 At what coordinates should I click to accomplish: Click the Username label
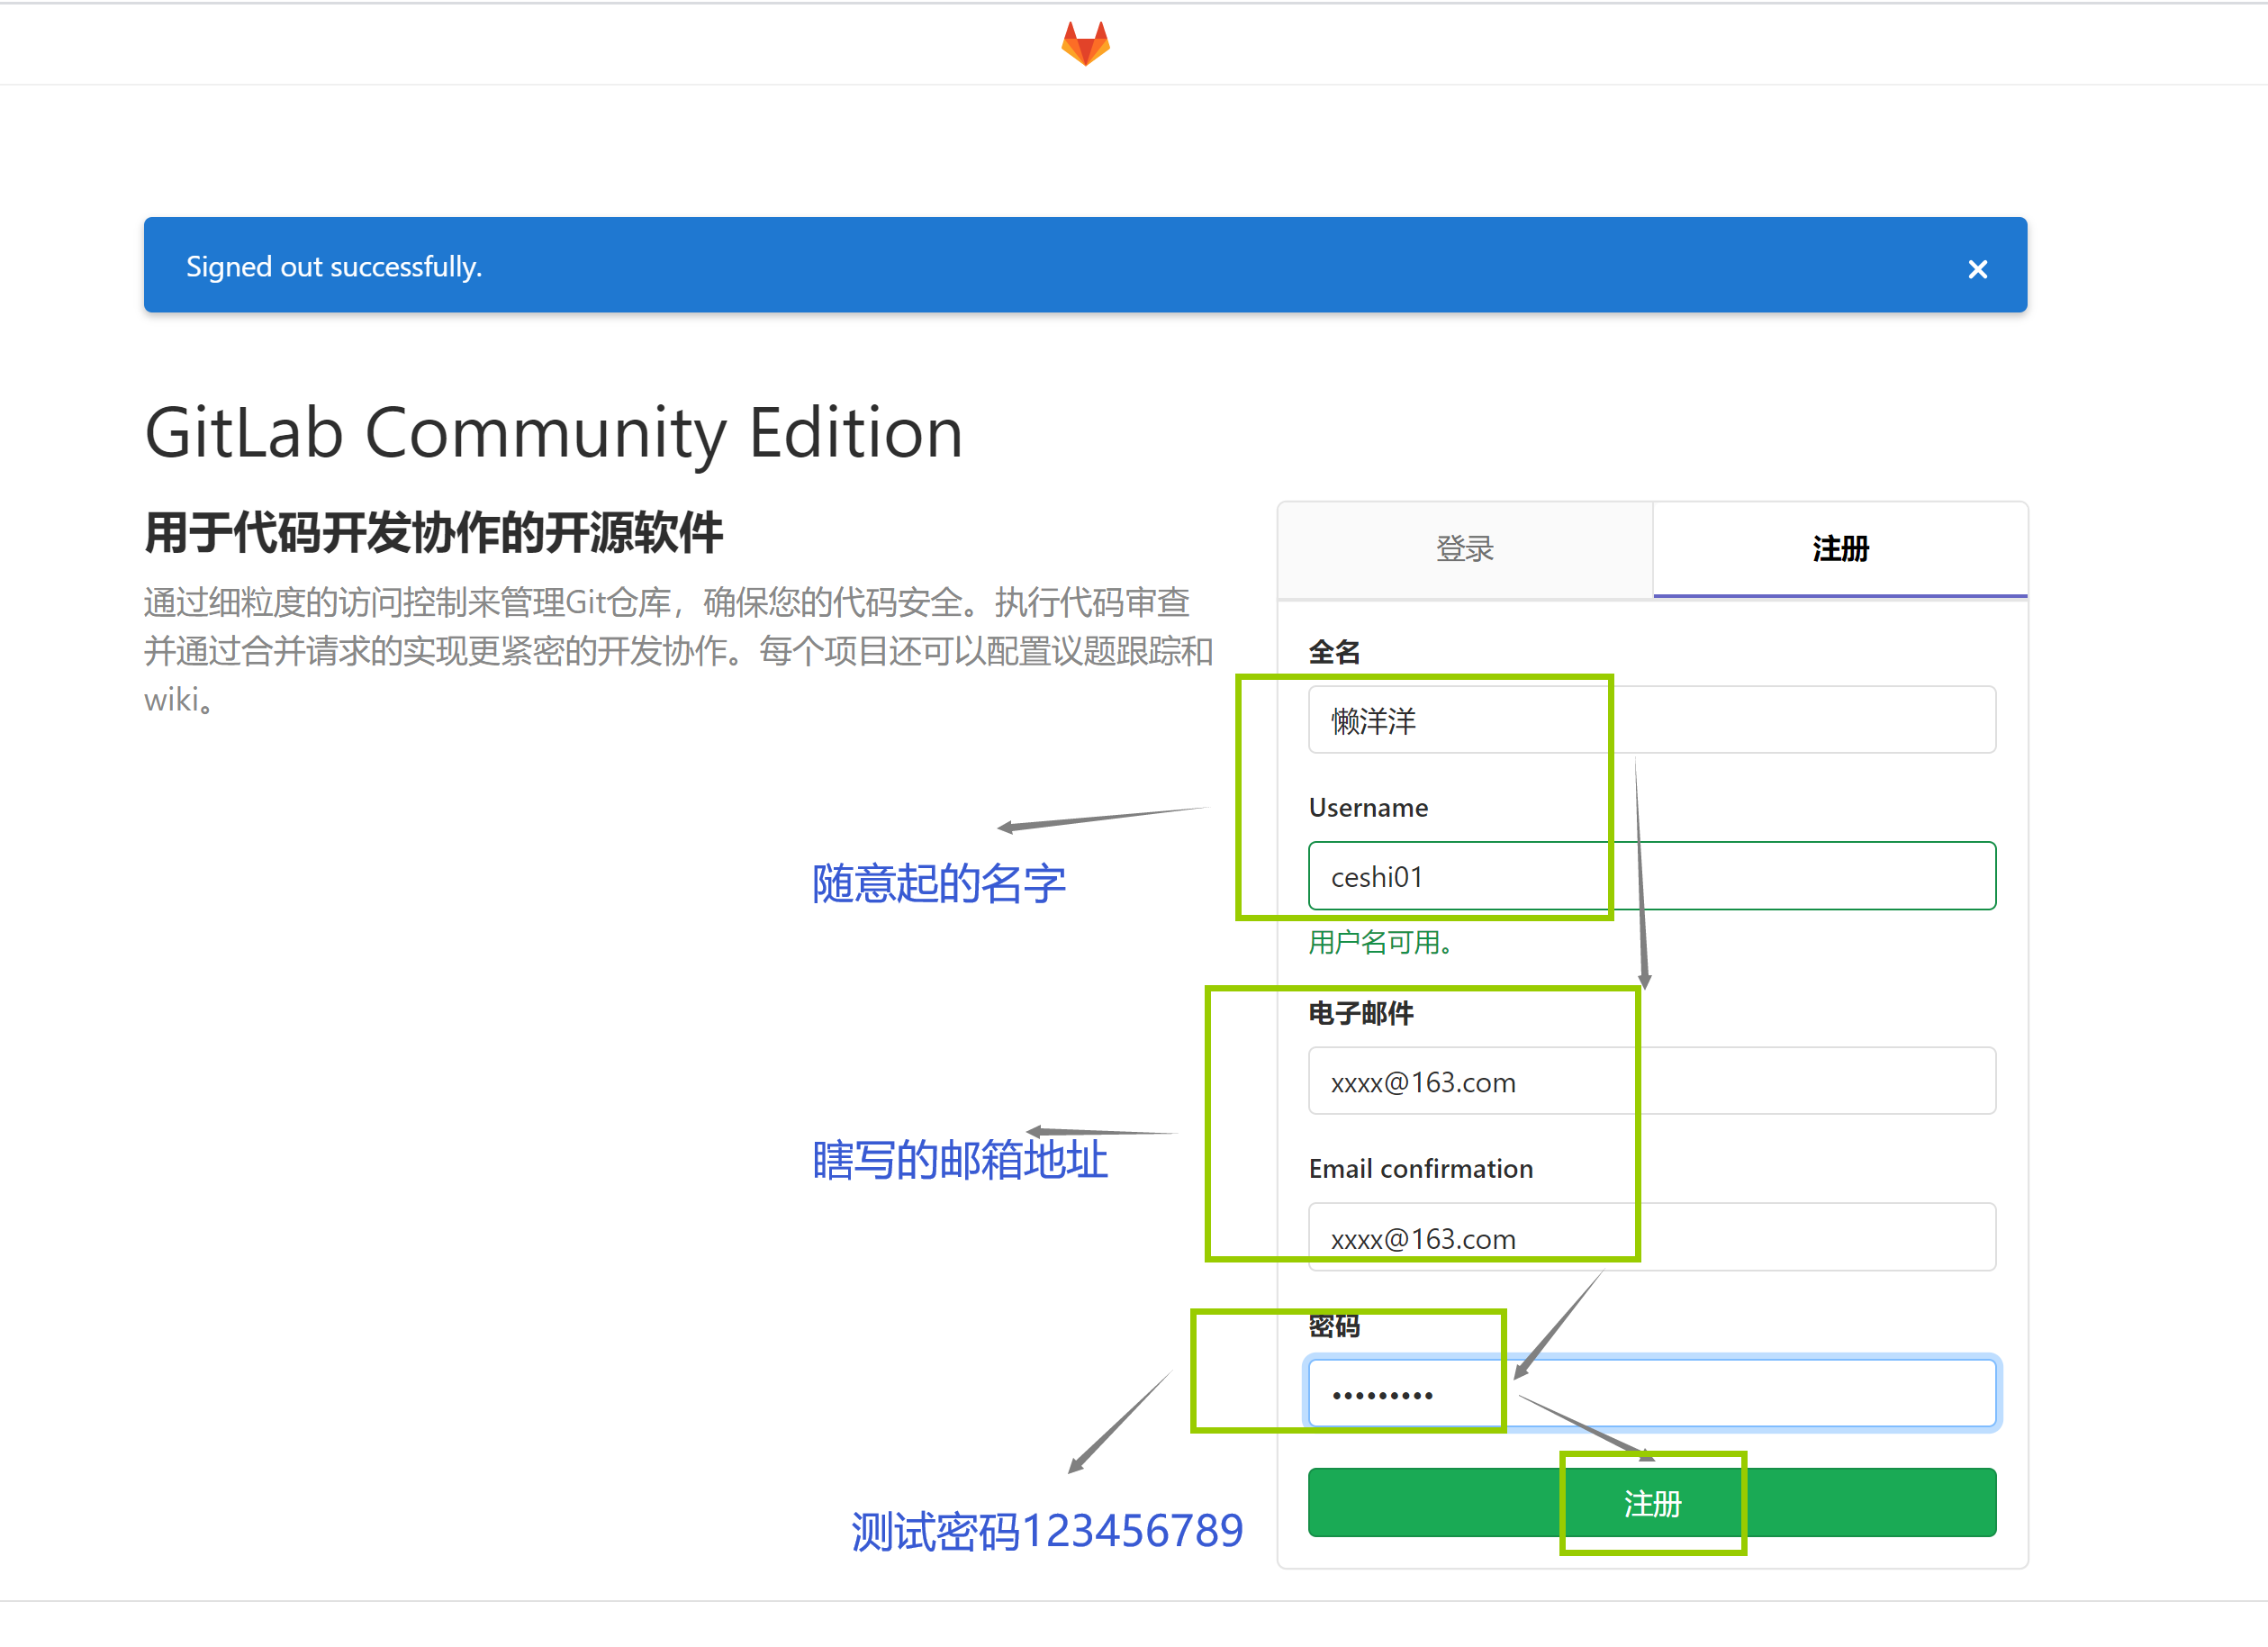[1368, 808]
